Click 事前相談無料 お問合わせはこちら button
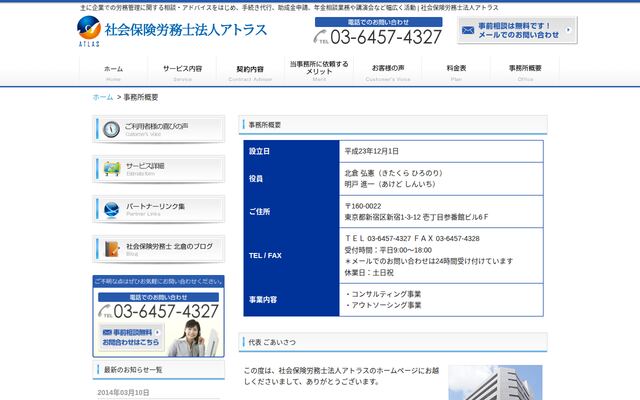Viewport: 640px width, 400px height. pos(131,337)
